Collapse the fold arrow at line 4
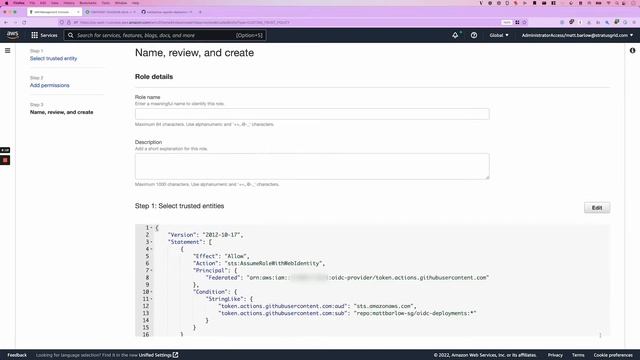 [x=151, y=249]
